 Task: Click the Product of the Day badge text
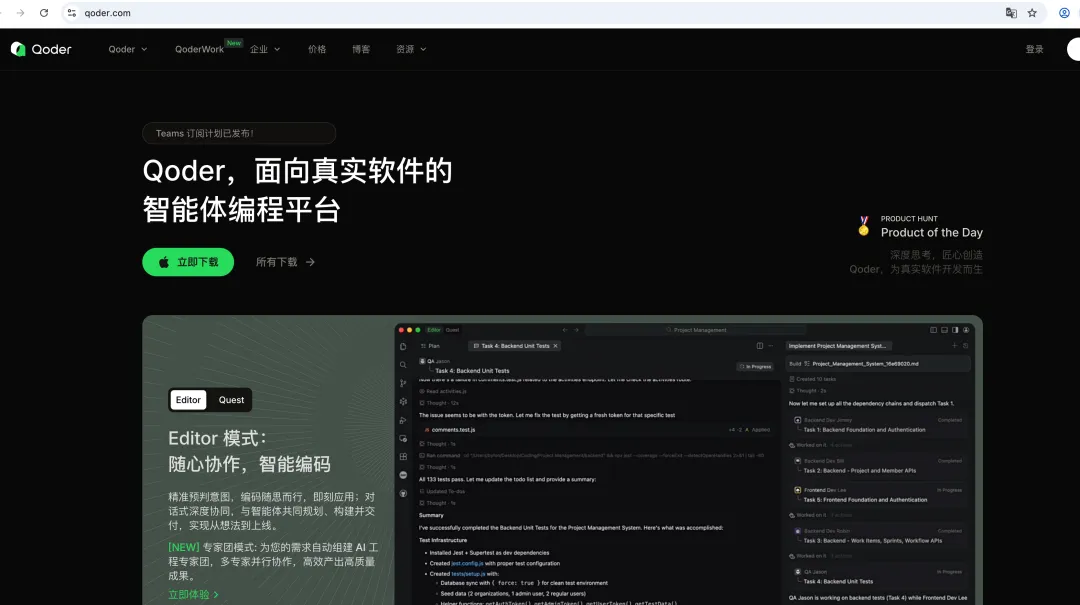coord(931,232)
